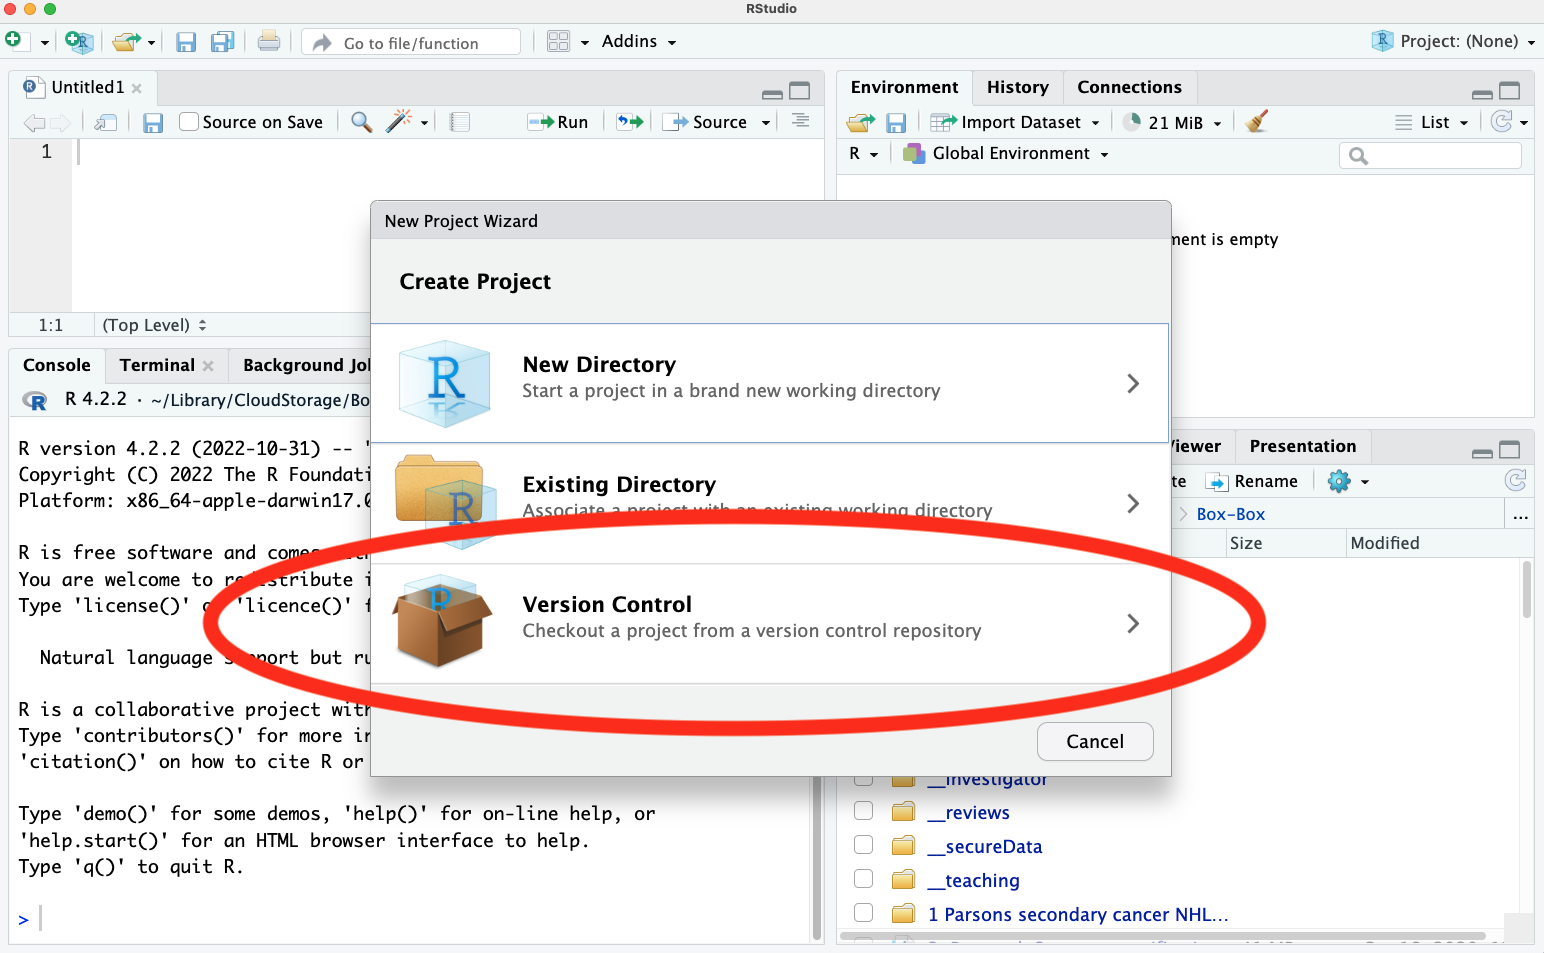This screenshot has width=1544, height=953.
Task: Check the __reviews folder checkbox
Action: [x=864, y=811]
